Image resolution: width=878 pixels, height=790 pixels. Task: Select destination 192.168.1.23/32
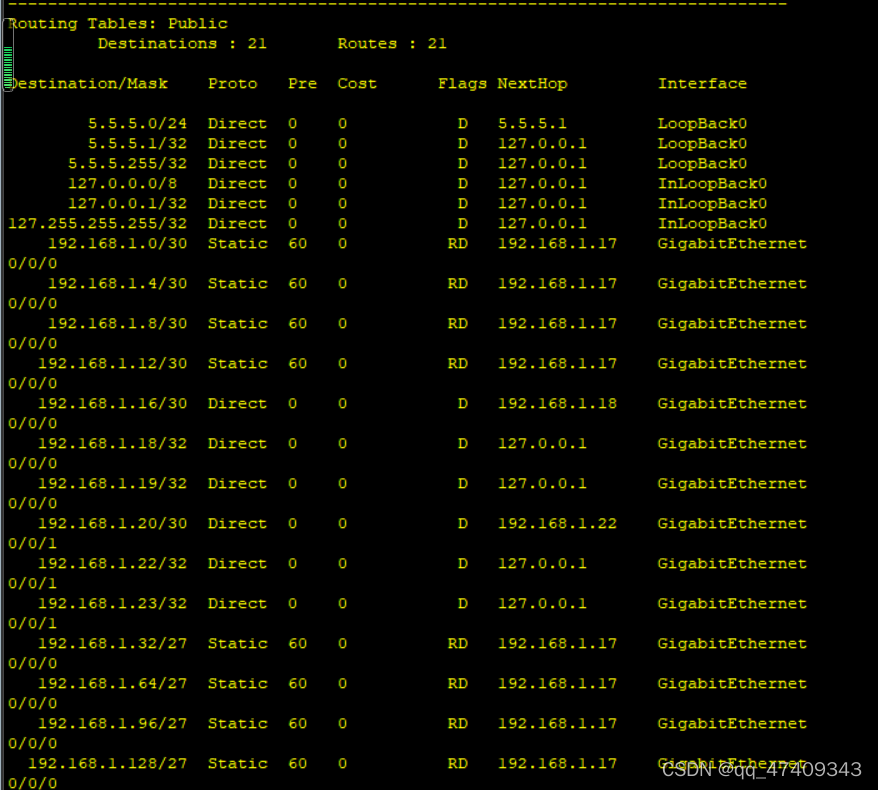[x=113, y=604]
